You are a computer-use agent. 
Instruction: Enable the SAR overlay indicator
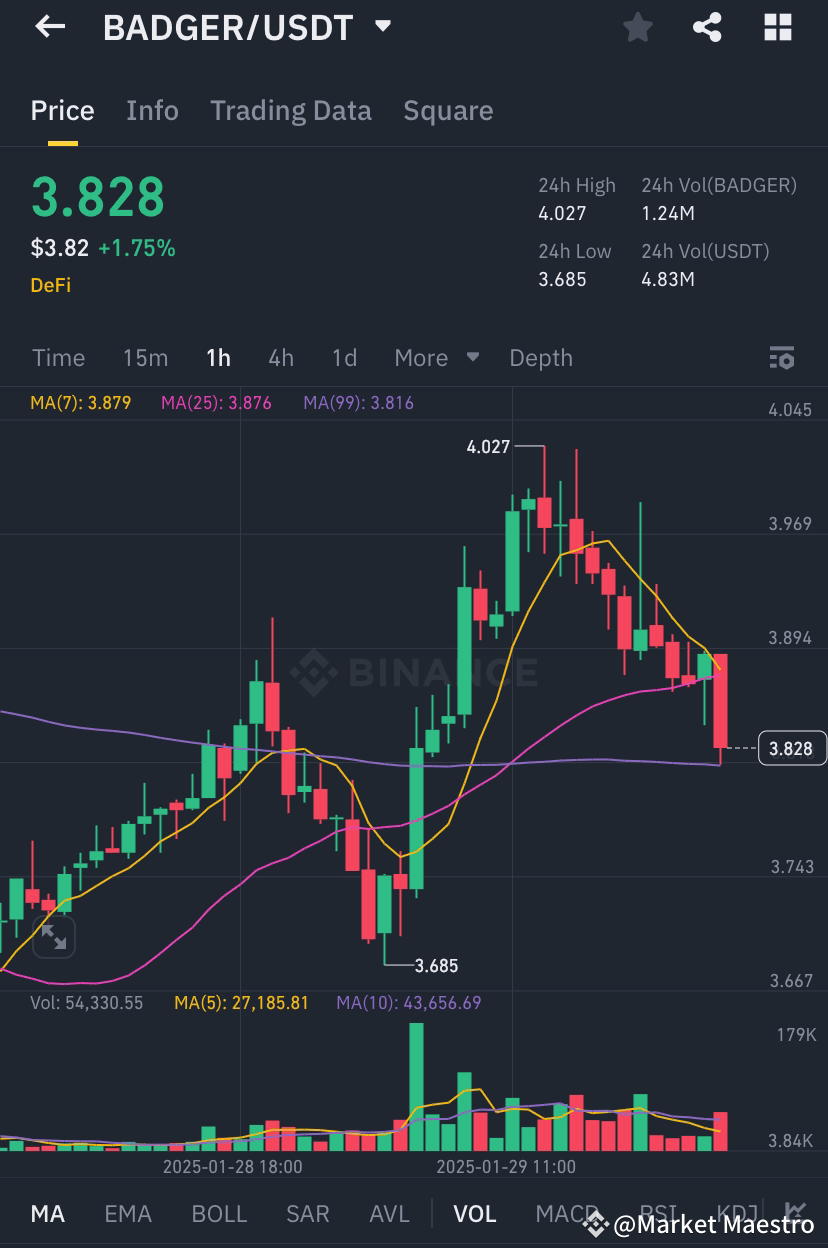307,1213
